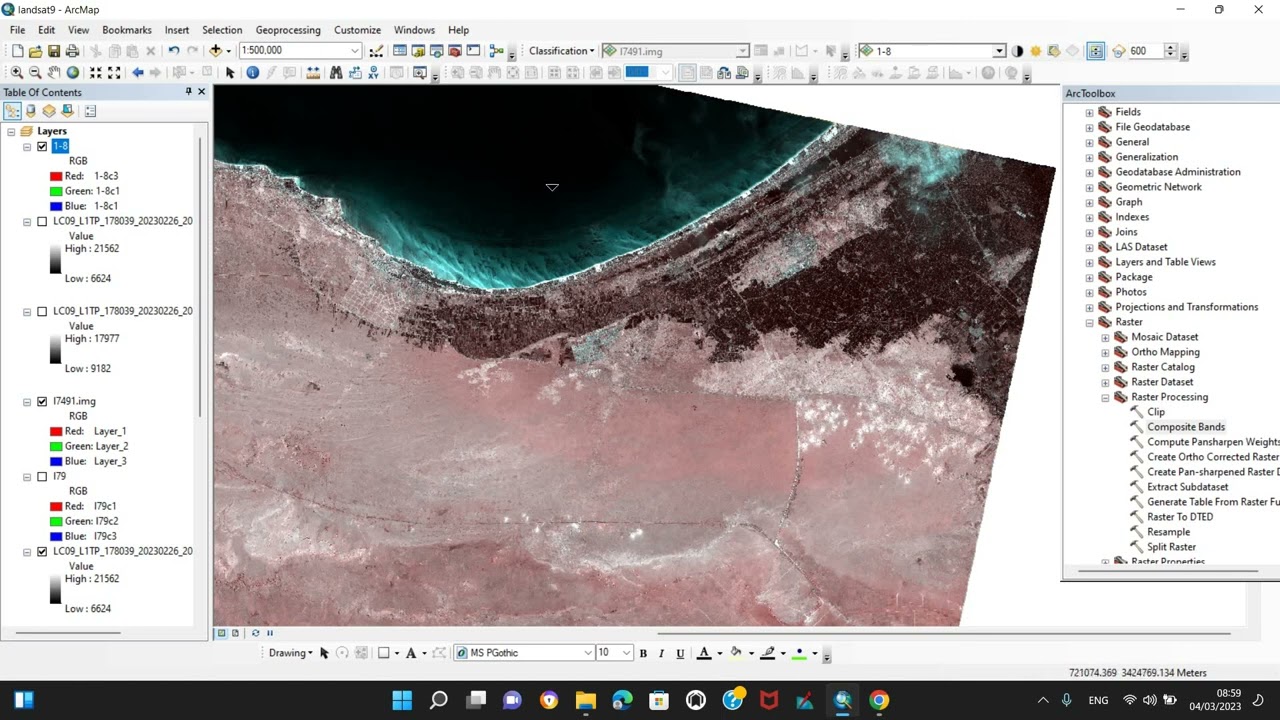Save the map document

[53, 51]
